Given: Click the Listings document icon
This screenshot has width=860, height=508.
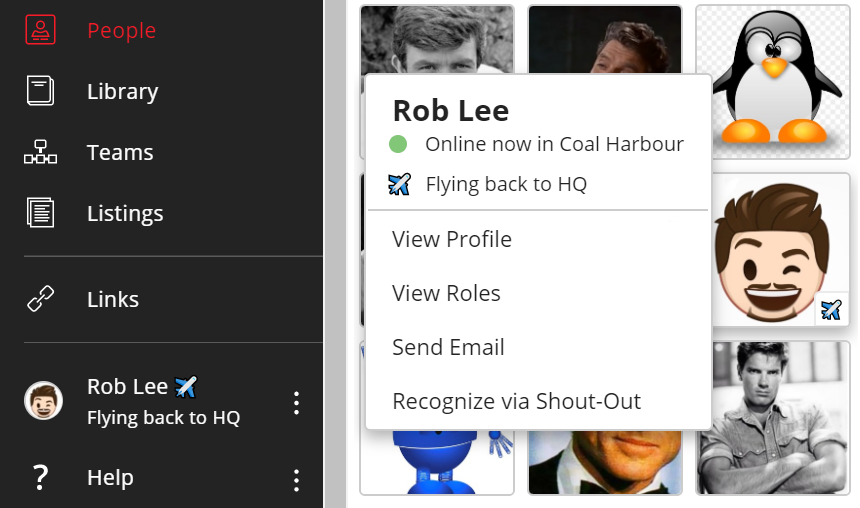Looking at the screenshot, I should [40, 213].
